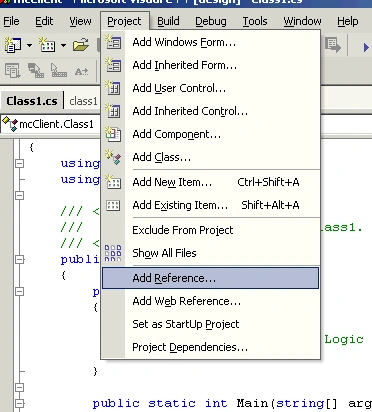Open the Help menu

[348, 21]
